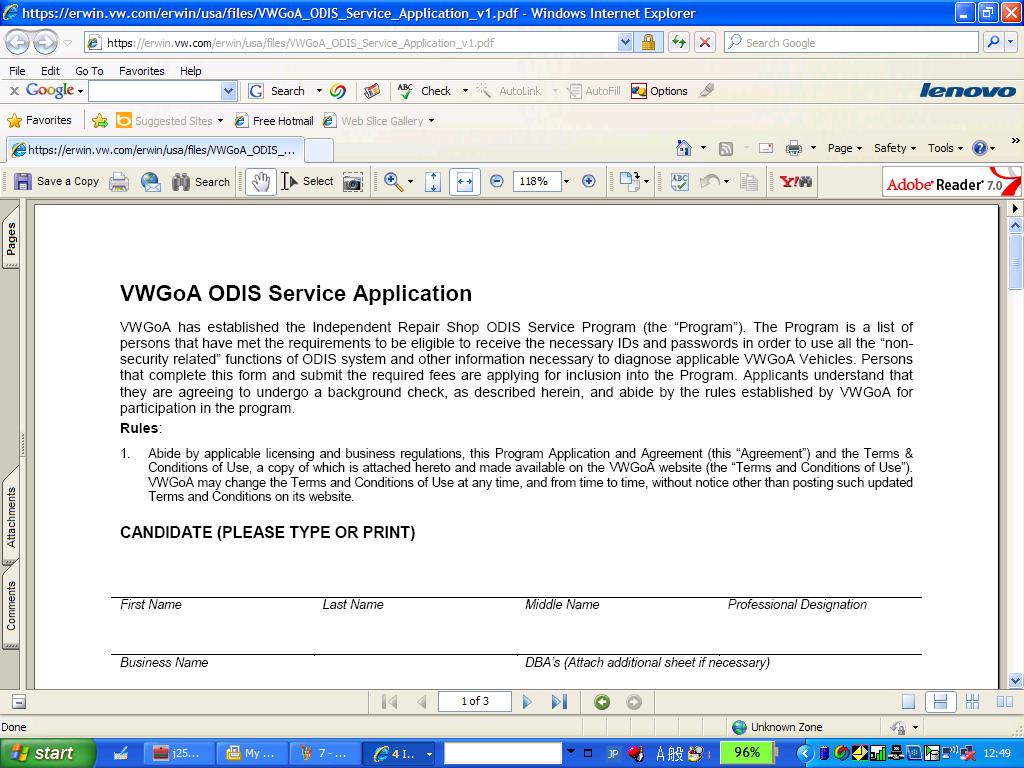Open the zoom percentage dropdown
This screenshot has height=768, width=1024.
pos(566,182)
